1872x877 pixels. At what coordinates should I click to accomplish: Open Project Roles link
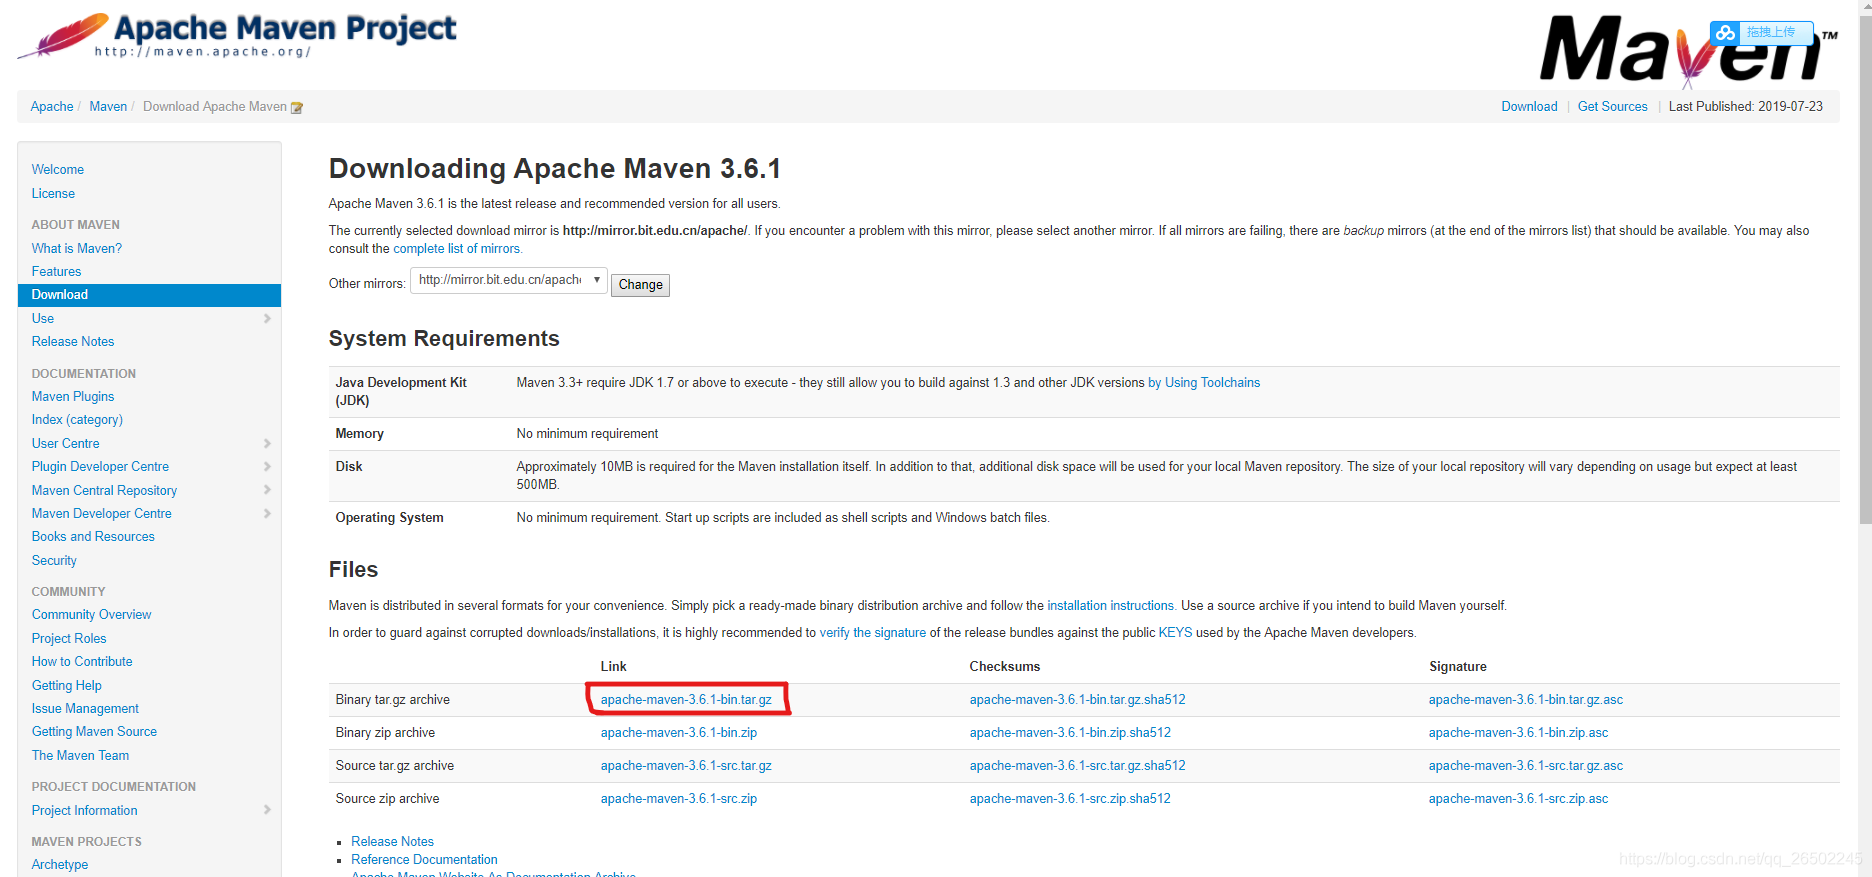pos(69,639)
